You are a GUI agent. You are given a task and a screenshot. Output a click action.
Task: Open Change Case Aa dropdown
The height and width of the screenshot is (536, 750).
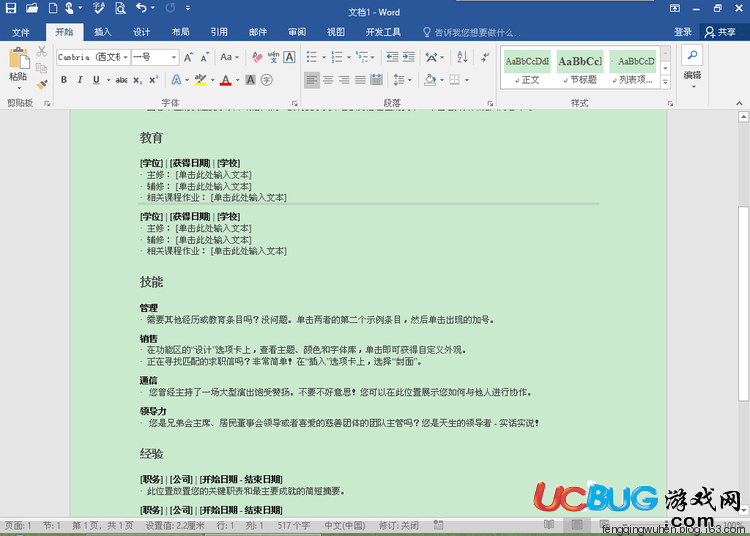coord(229,57)
